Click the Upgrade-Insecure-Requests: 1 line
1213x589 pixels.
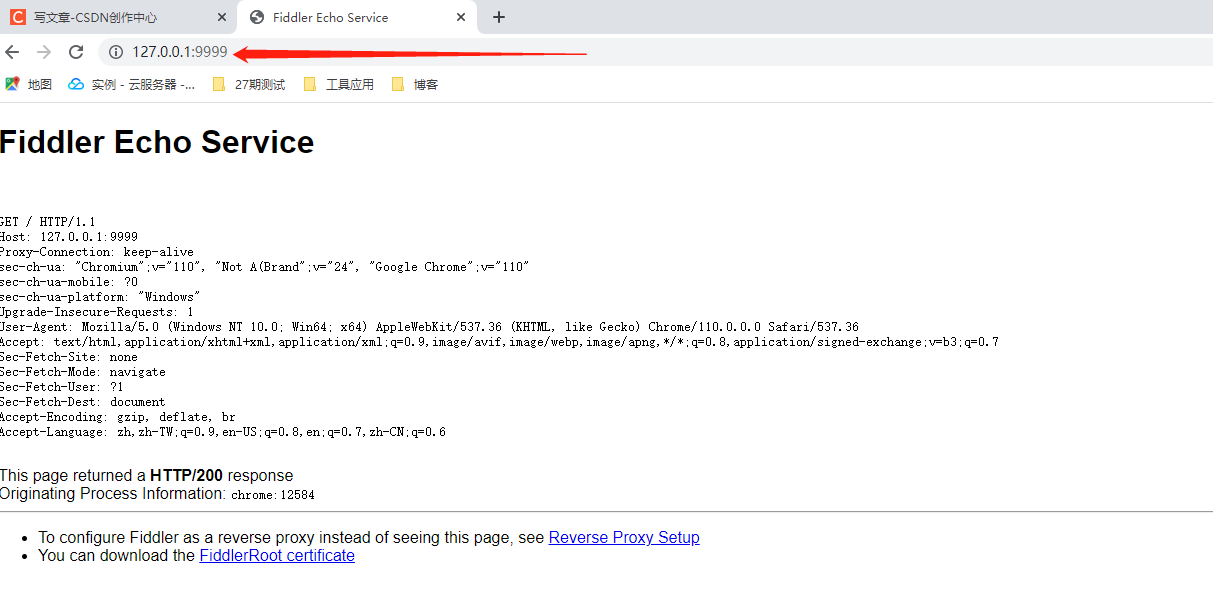(x=97, y=312)
